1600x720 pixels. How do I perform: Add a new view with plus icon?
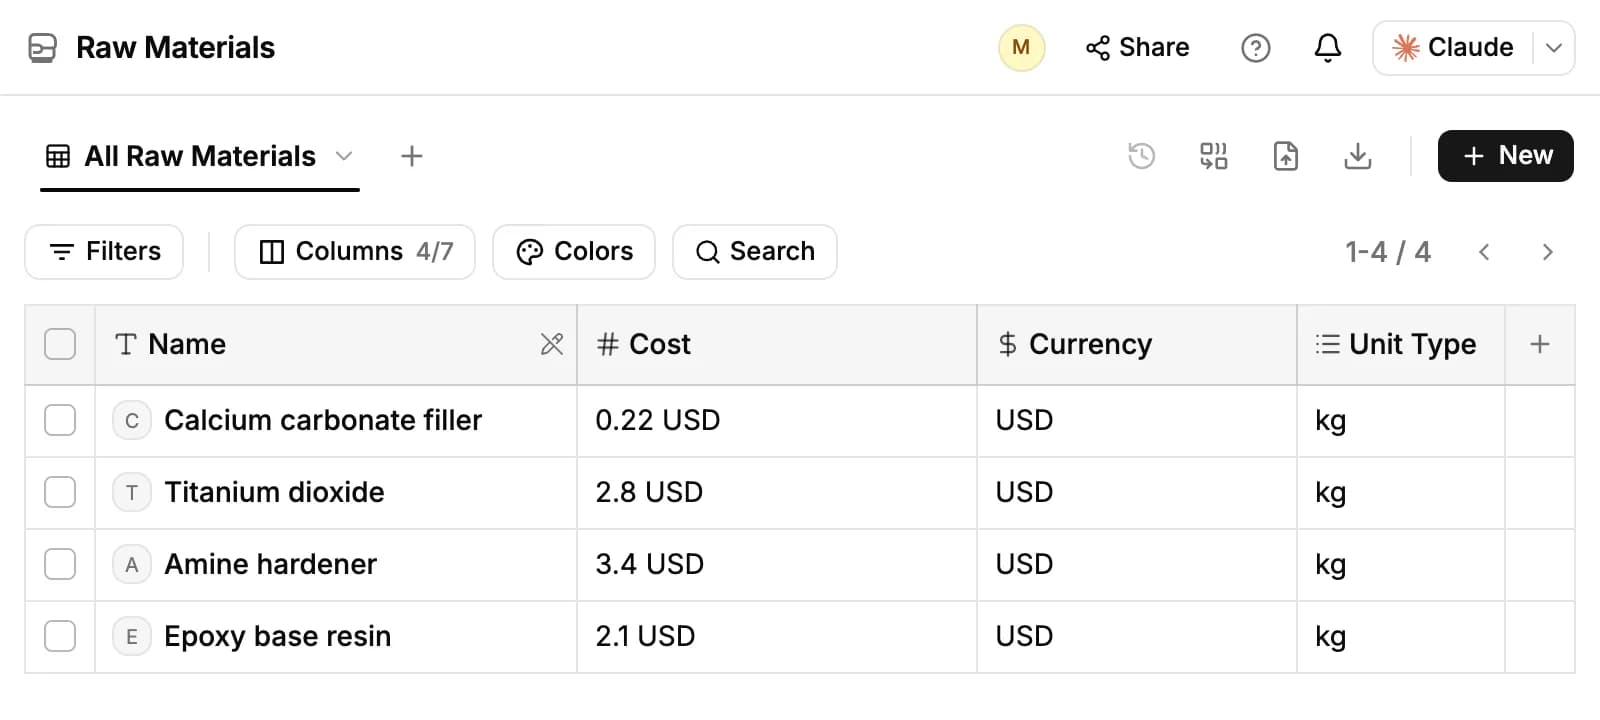point(411,156)
